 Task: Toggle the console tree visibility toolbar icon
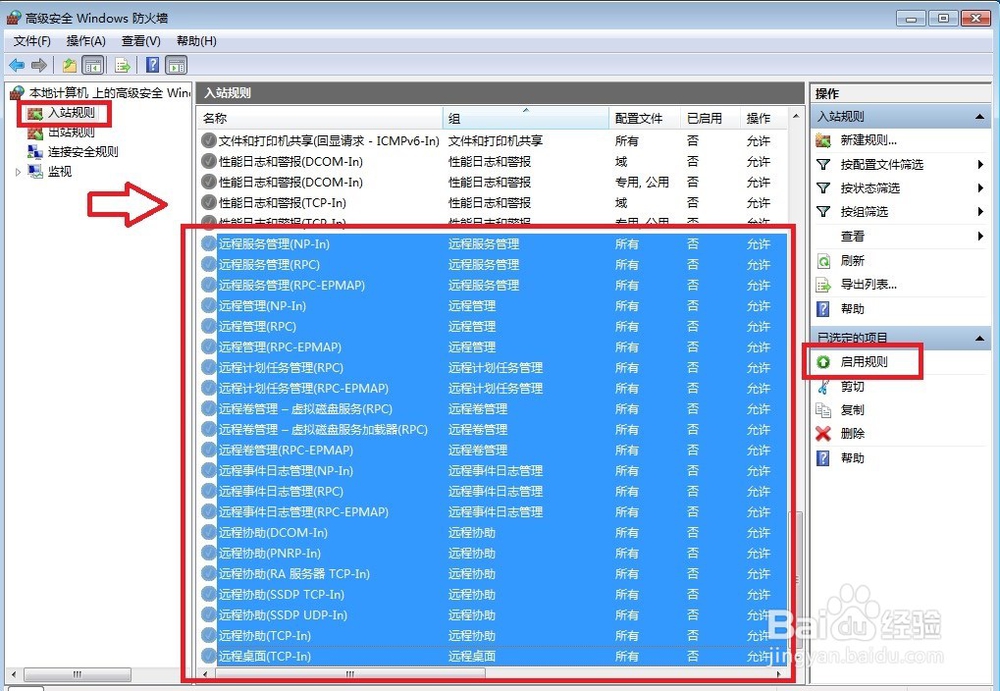92,65
